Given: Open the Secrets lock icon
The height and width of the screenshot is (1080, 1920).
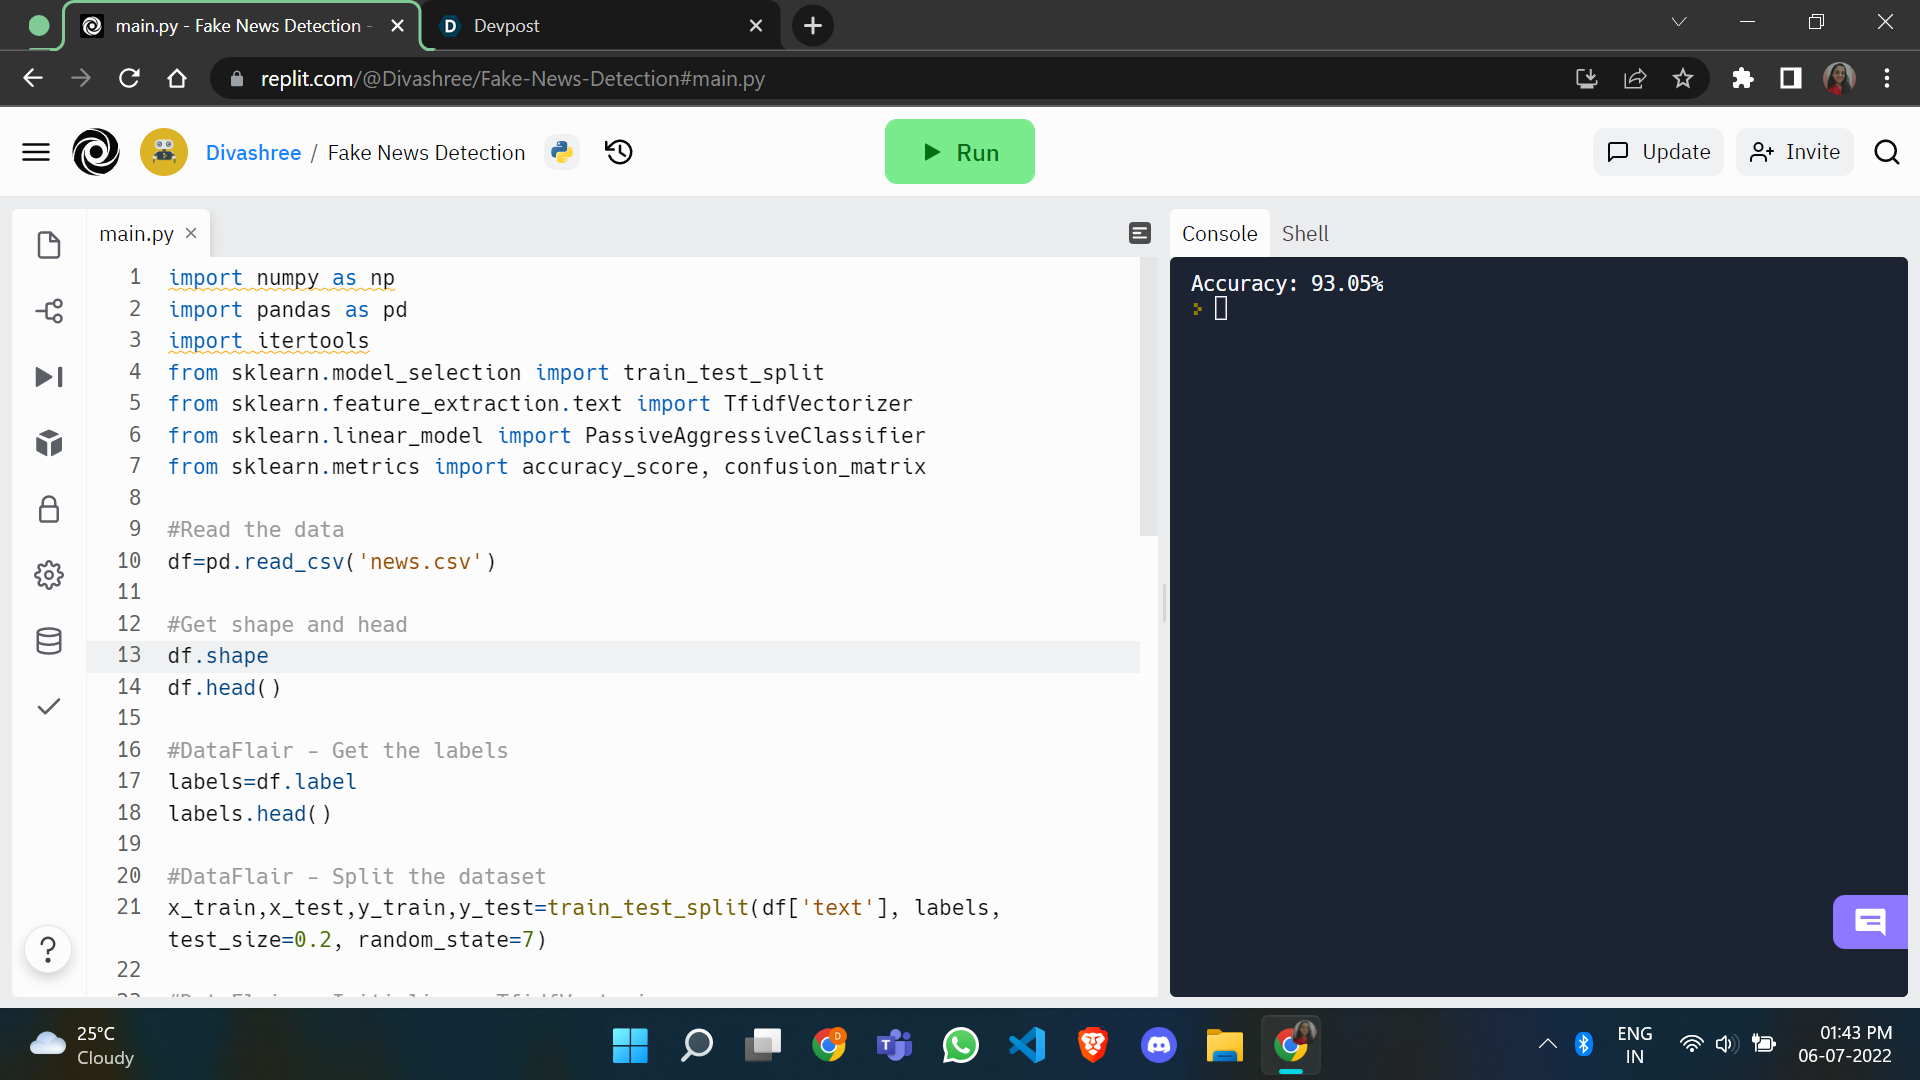Looking at the screenshot, I should 48,509.
